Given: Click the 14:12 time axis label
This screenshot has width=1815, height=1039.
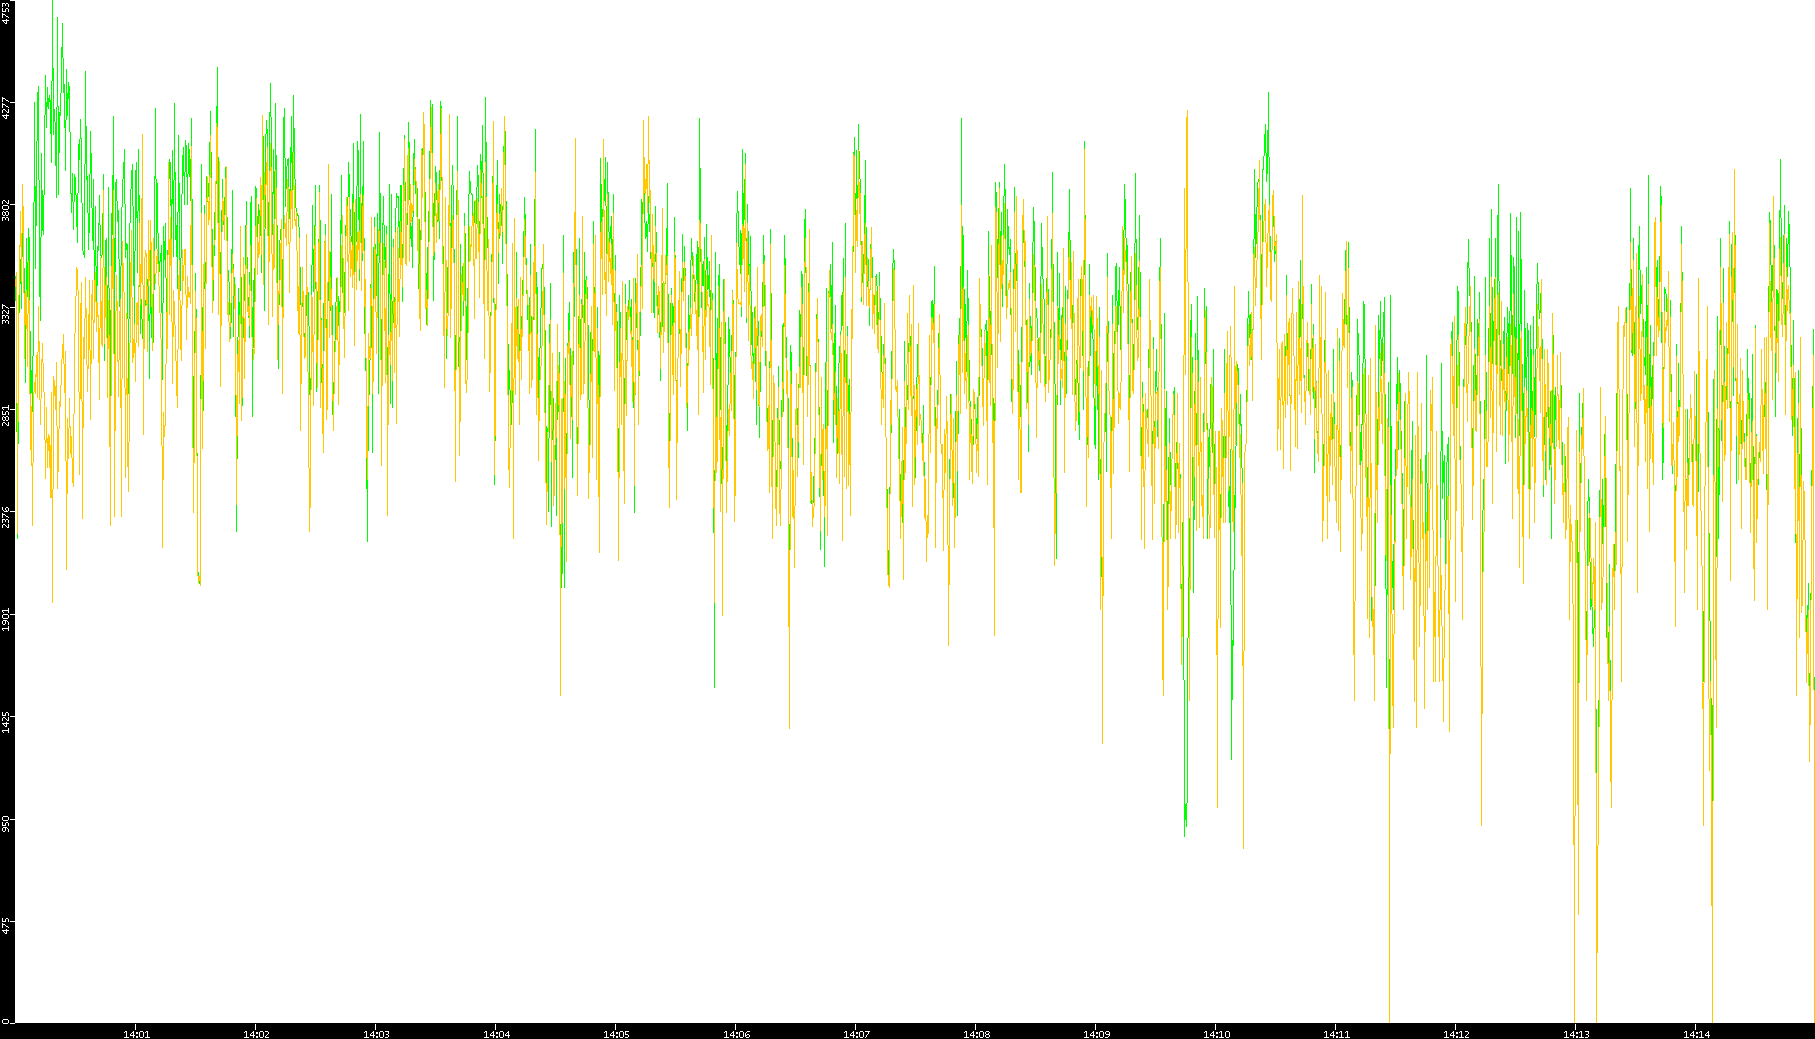Looking at the screenshot, I should (x=1456, y=1034).
